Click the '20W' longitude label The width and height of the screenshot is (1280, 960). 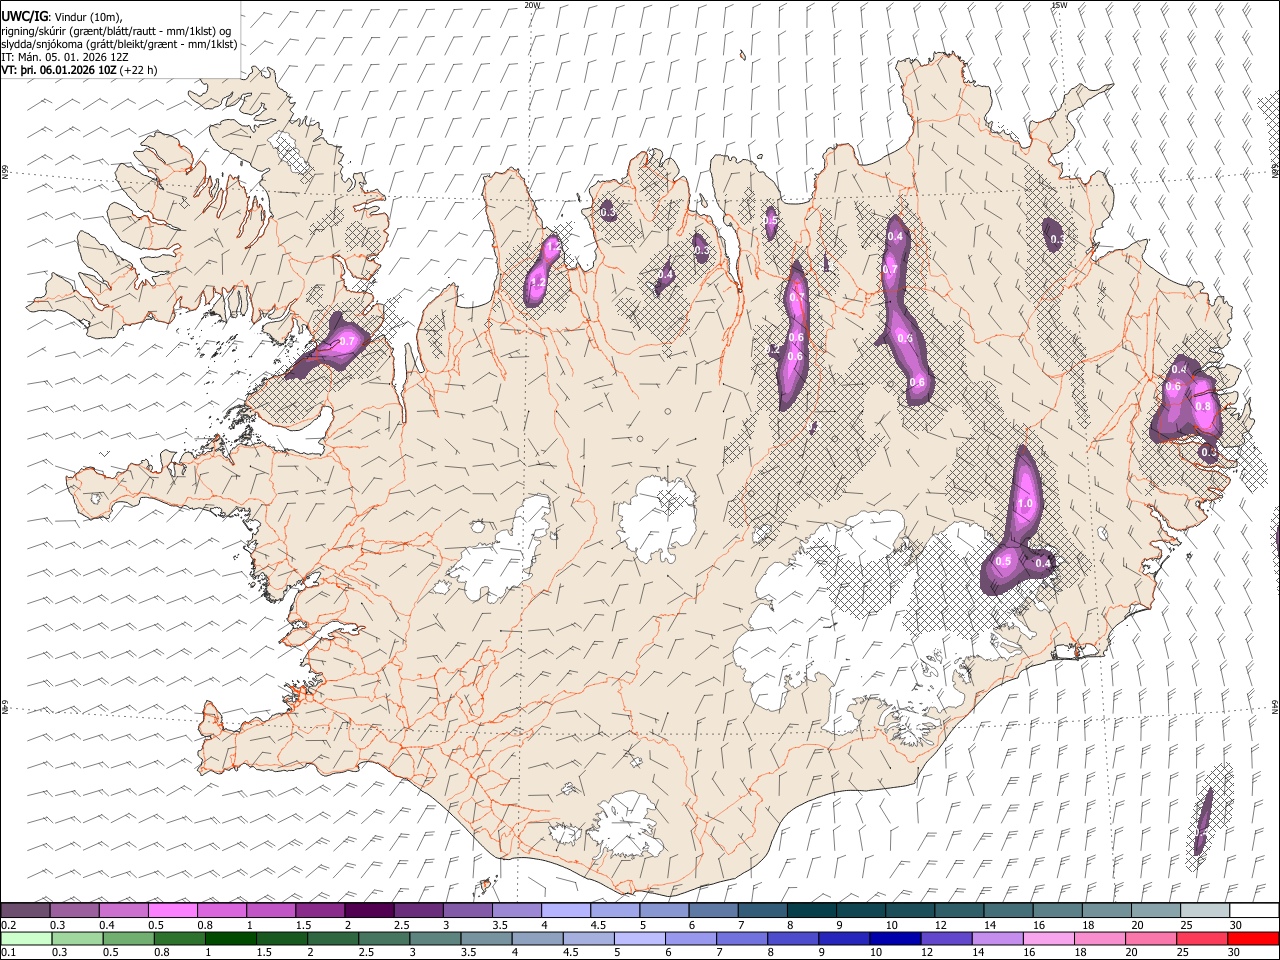[x=532, y=5]
